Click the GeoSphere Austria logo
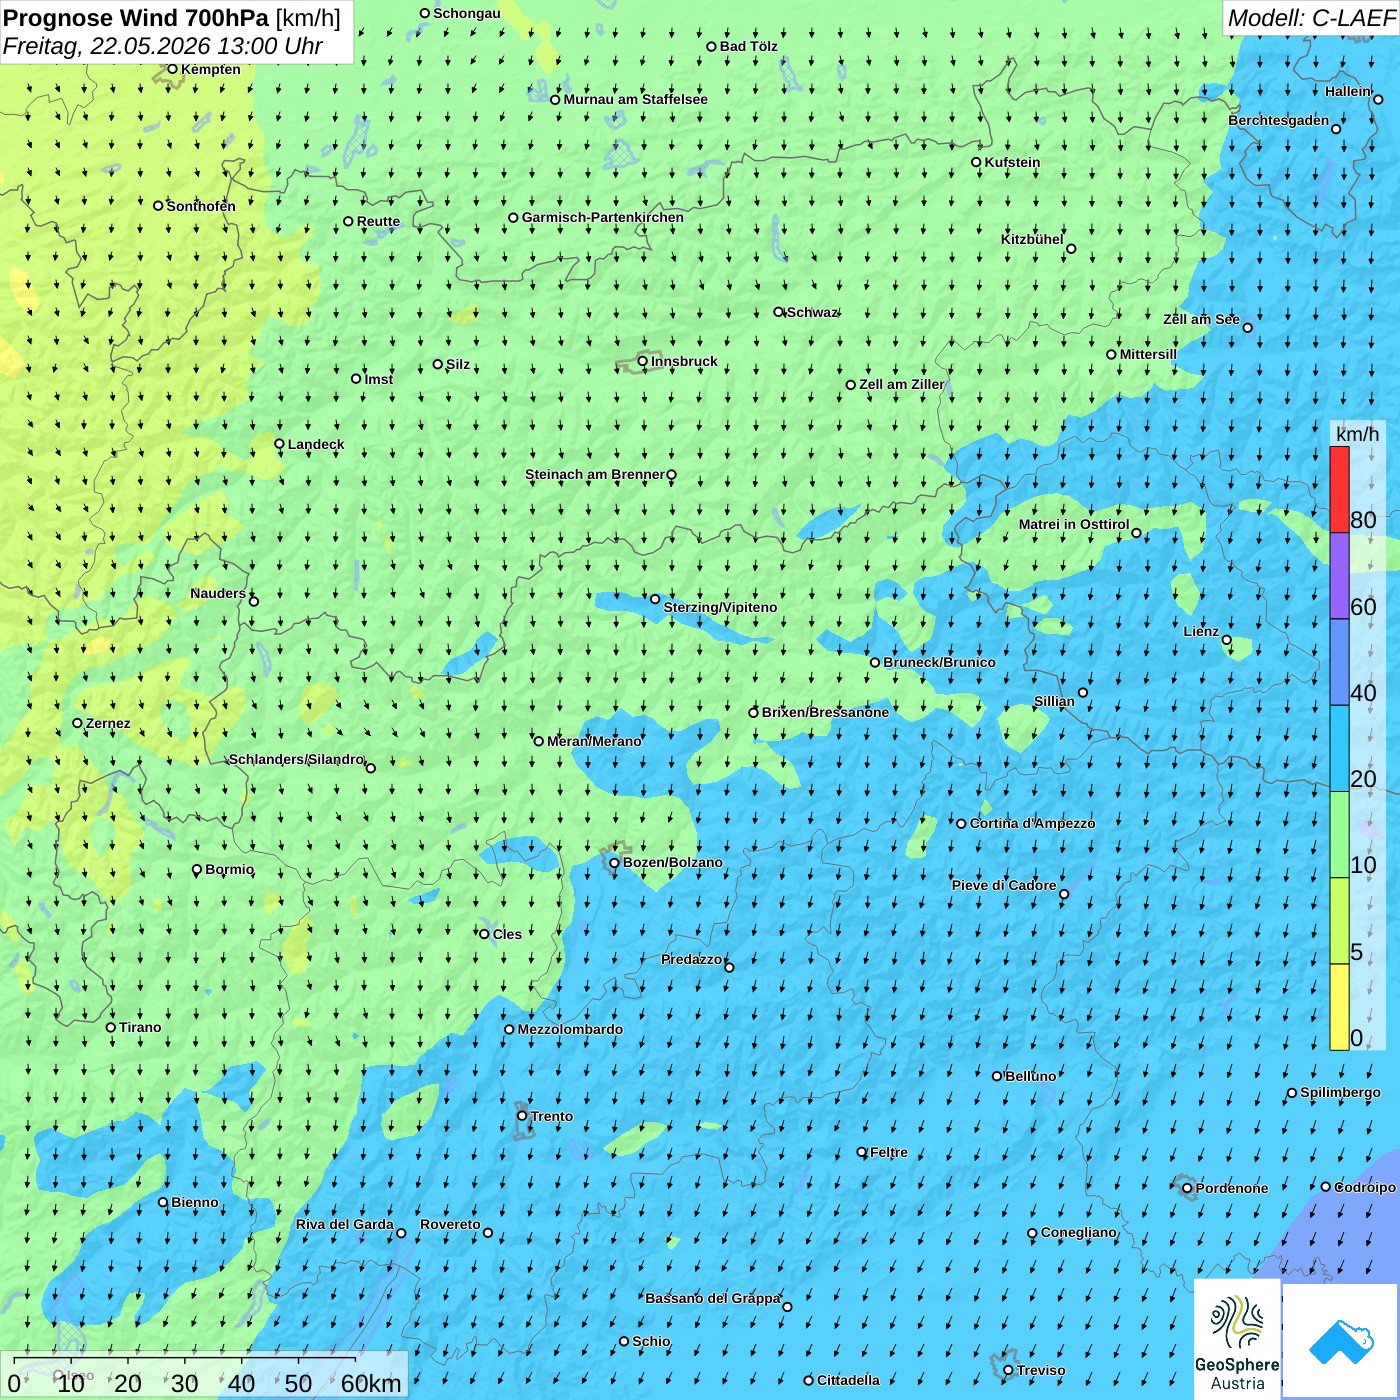The image size is (1400, 1400). tap(1237, 1338)
